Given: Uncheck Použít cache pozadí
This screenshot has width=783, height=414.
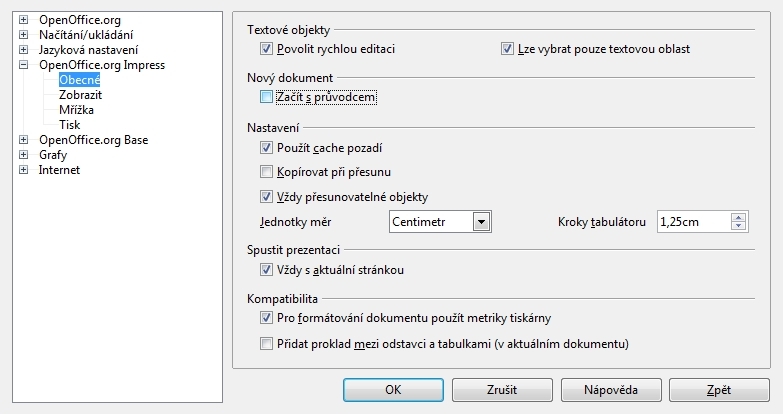Looking at the screenshot, I should 266,147.
